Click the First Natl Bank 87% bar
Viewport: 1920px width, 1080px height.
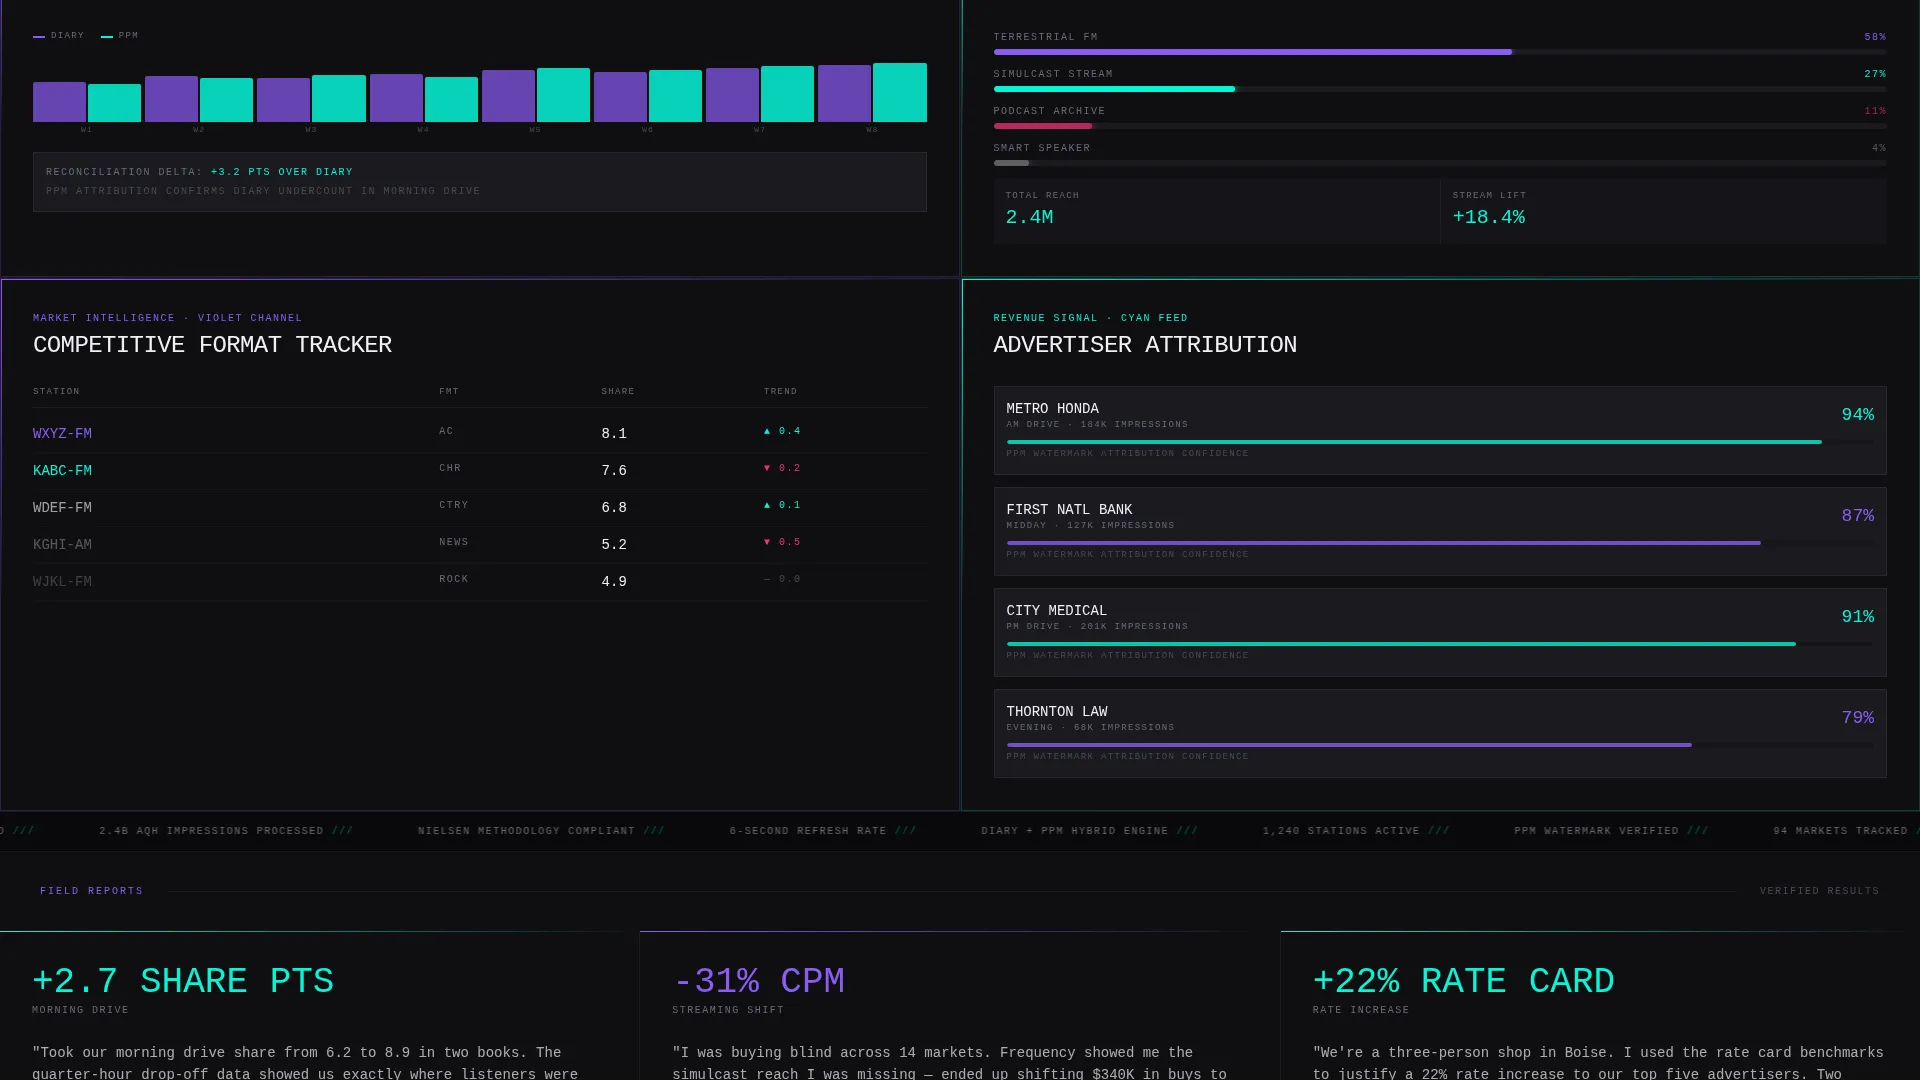pos(1440,543)
